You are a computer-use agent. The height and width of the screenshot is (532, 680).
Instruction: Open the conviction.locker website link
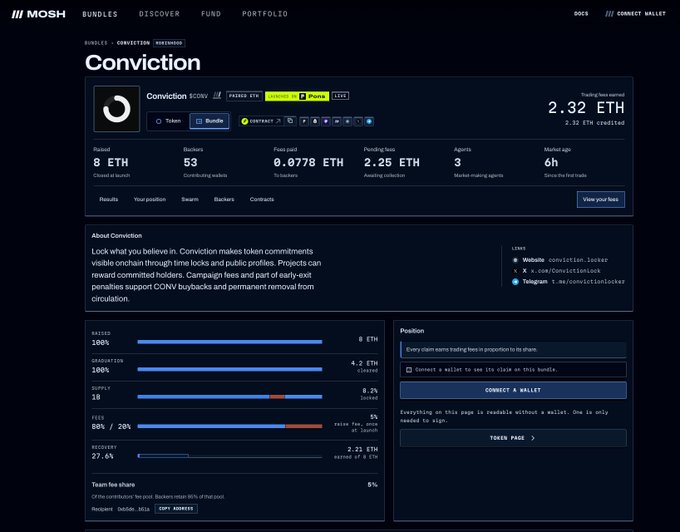tap(578, 260)
